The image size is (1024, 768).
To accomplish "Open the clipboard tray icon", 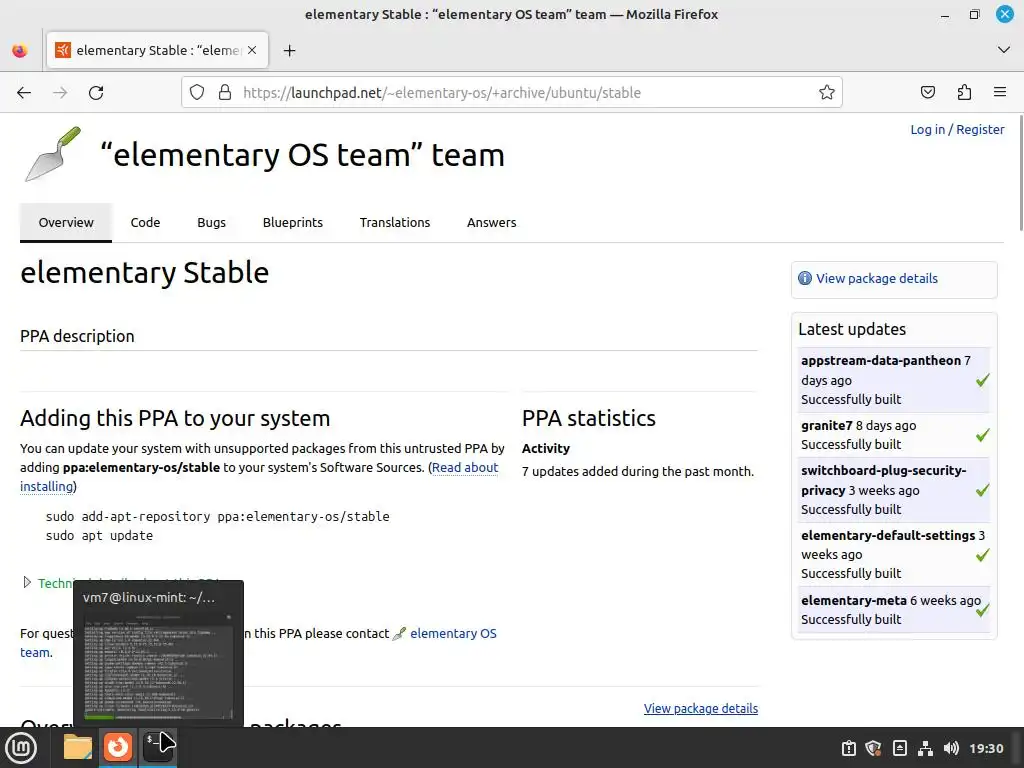I will click(848, 748).
